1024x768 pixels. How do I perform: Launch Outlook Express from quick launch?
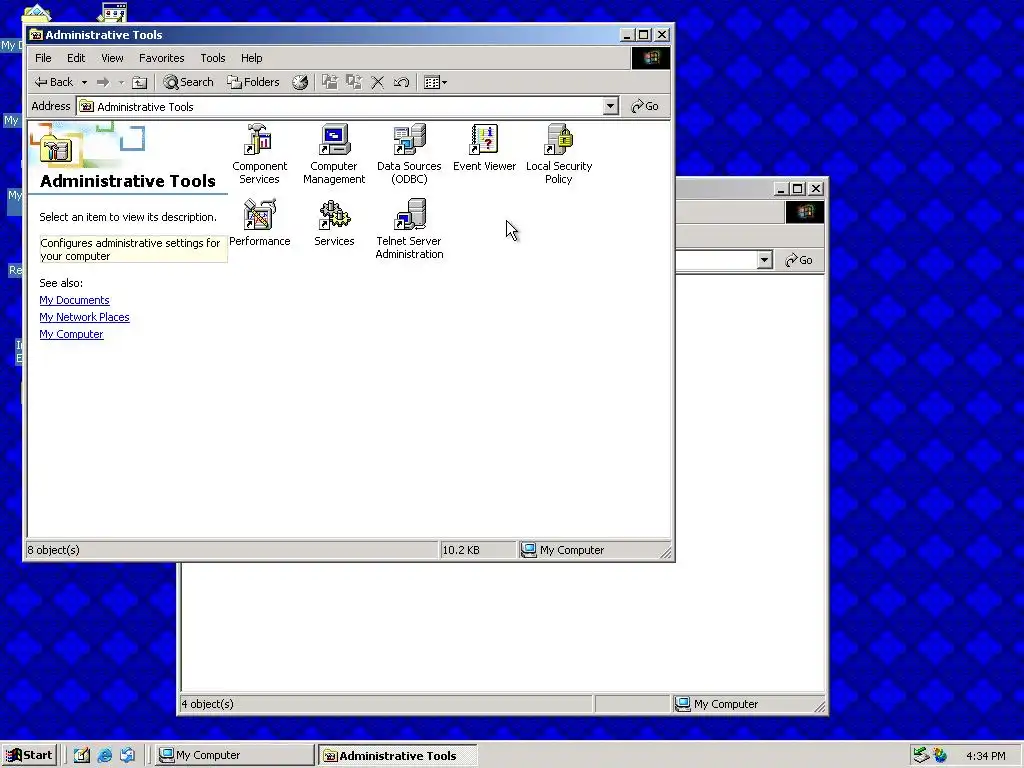coord(127,756)
